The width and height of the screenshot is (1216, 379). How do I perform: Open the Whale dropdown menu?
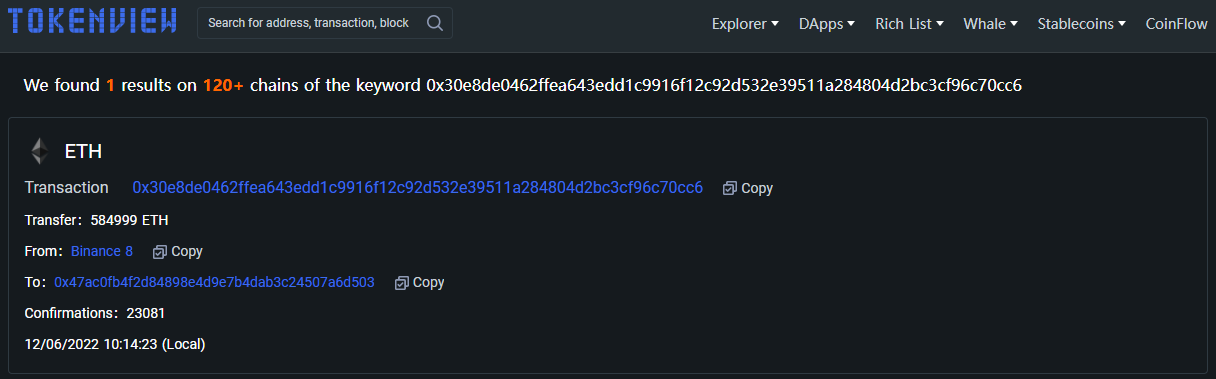[x=990, y=24]
